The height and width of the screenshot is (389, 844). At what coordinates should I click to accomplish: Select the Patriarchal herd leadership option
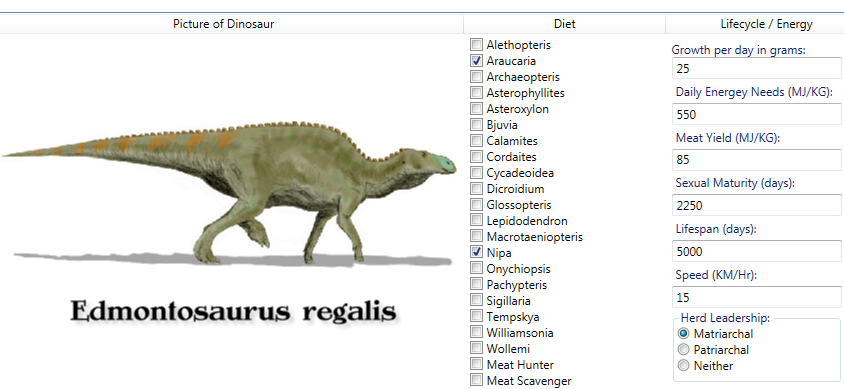pos(684,349)
